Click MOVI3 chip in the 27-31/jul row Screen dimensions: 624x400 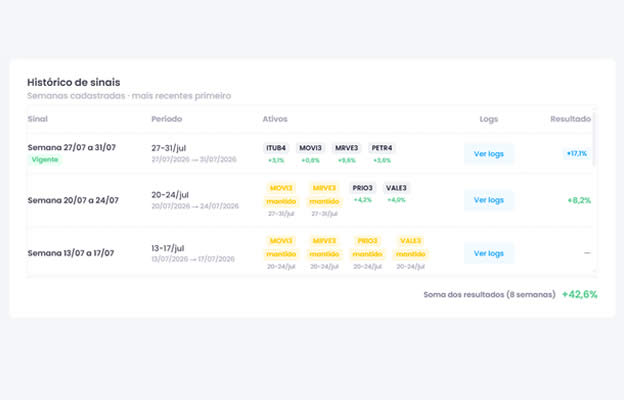(x=310, y=148)
